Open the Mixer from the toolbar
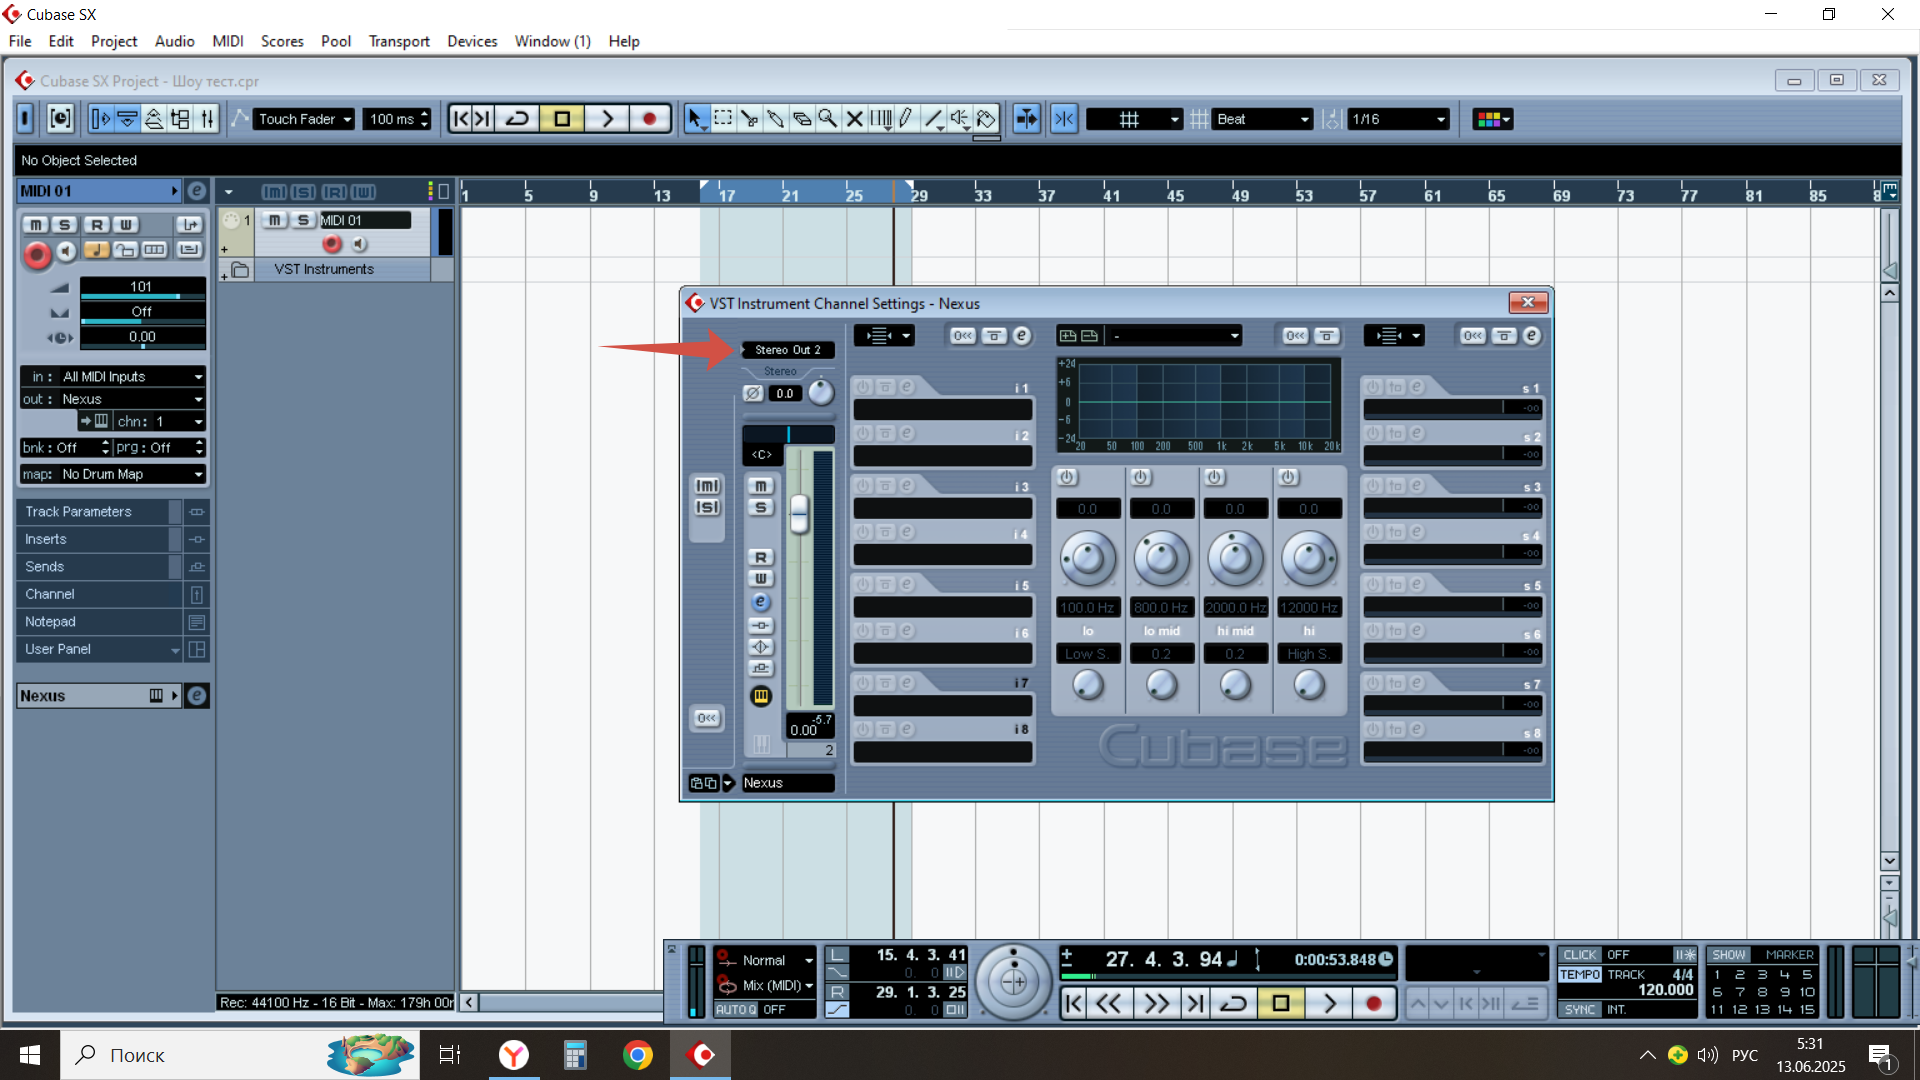Screen dimensions: 1920x1080 pyautogui.click(x=207, y=119)
